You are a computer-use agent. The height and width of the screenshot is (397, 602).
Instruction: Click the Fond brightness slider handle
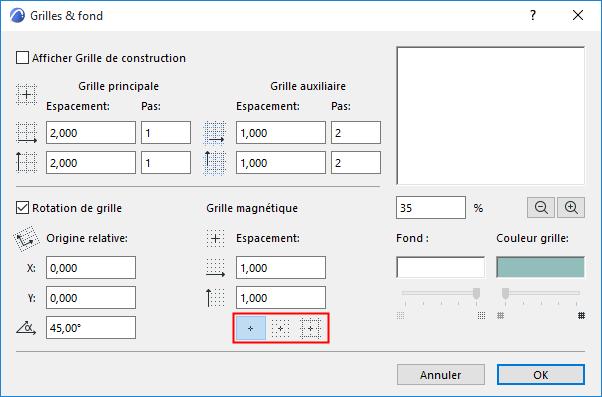[x=476, y=293]
